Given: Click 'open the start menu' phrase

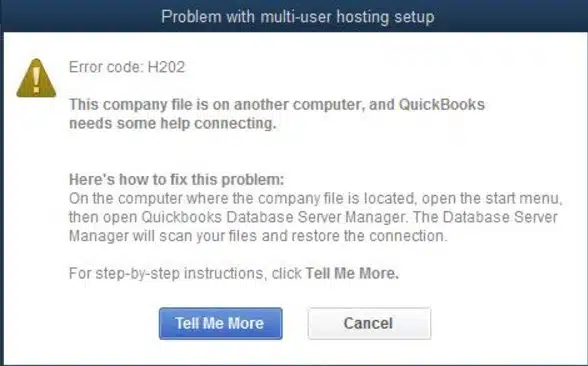Looking at the screenshot, I should 492,198.
